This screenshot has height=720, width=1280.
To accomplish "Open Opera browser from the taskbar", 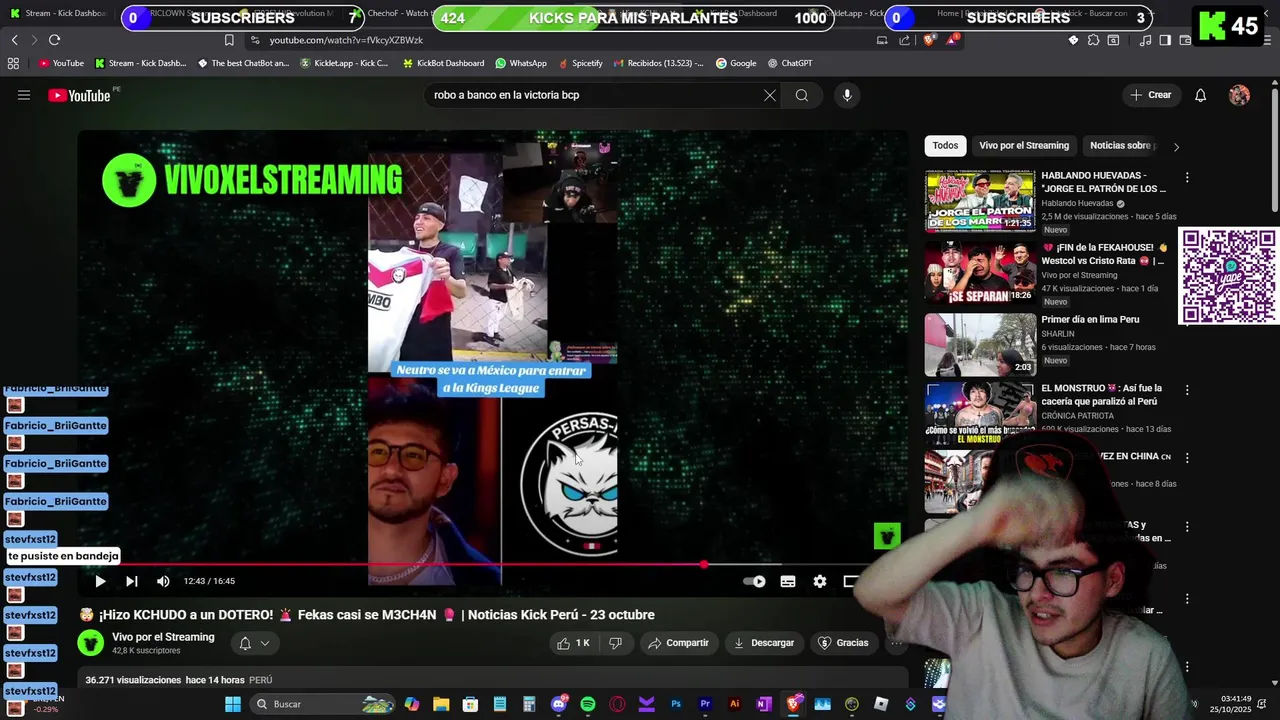I will (x=617, y=704).
